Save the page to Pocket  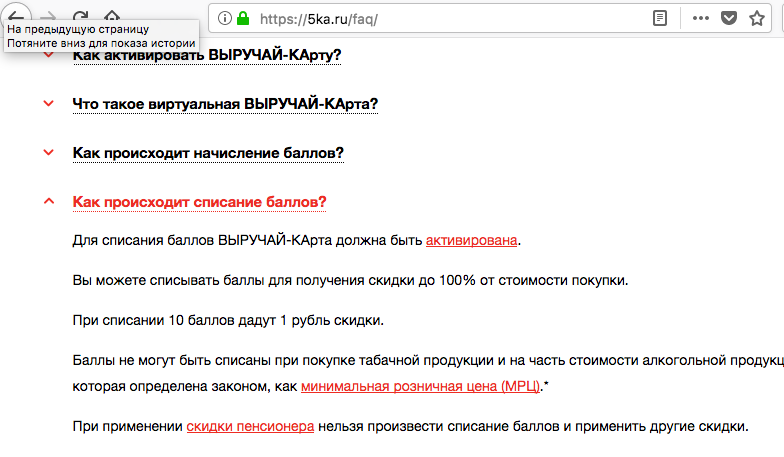(x=728, y=18)
